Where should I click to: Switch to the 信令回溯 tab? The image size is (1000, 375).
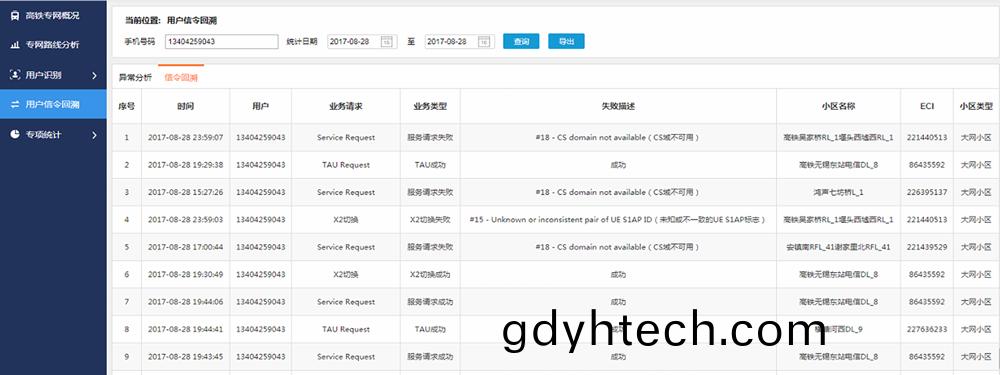pos(181,78)
